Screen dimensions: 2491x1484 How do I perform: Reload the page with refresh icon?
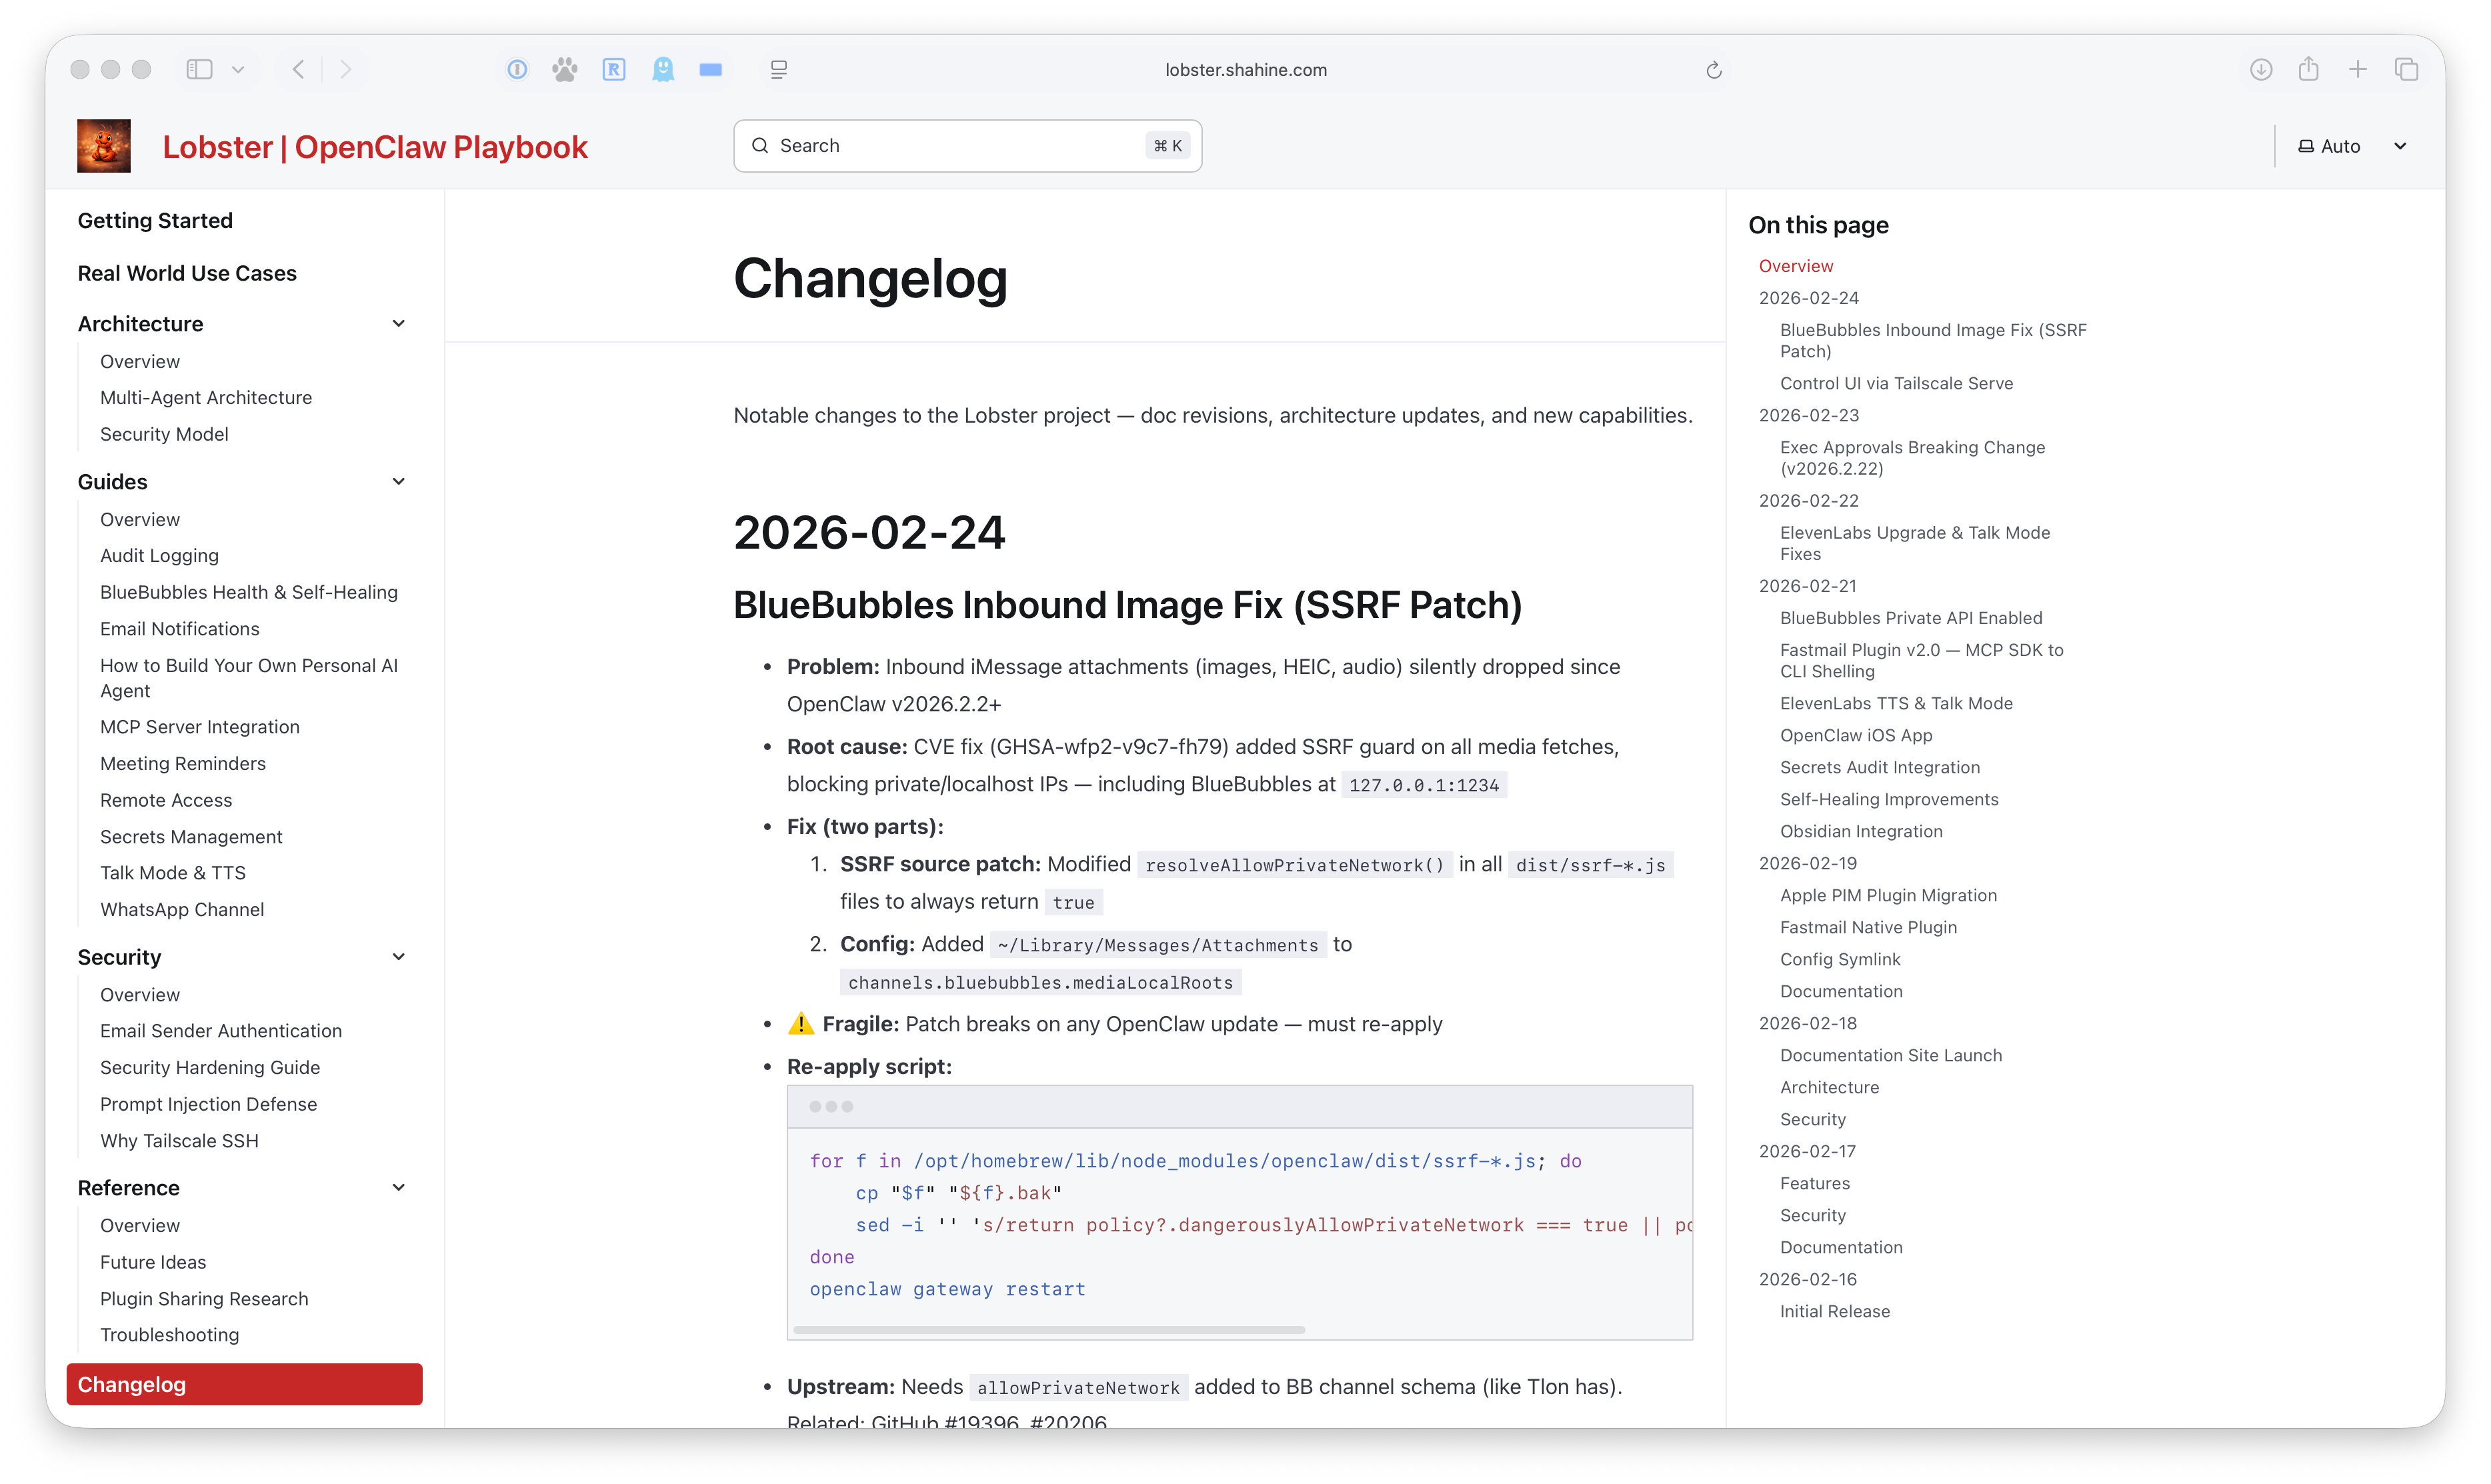(1714, 70)
